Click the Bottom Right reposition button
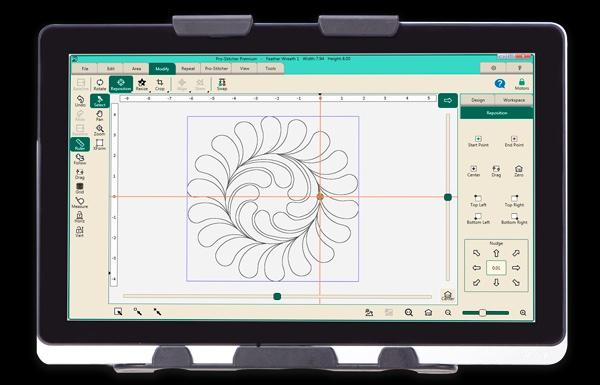Image resolution: width=600 pixels, height=385 pixels. click(514, 219)
